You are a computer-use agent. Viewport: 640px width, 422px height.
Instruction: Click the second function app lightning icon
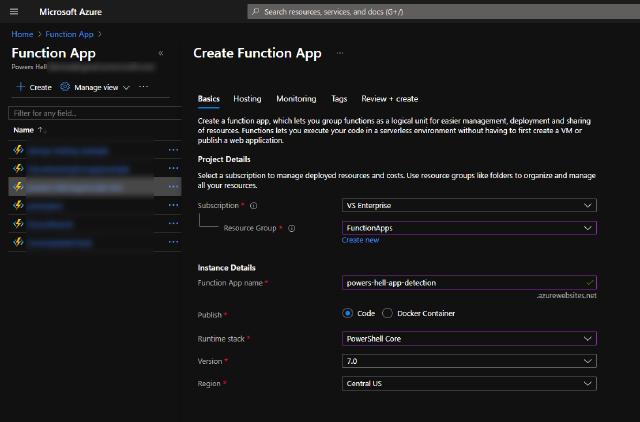(x=18, y=168)
